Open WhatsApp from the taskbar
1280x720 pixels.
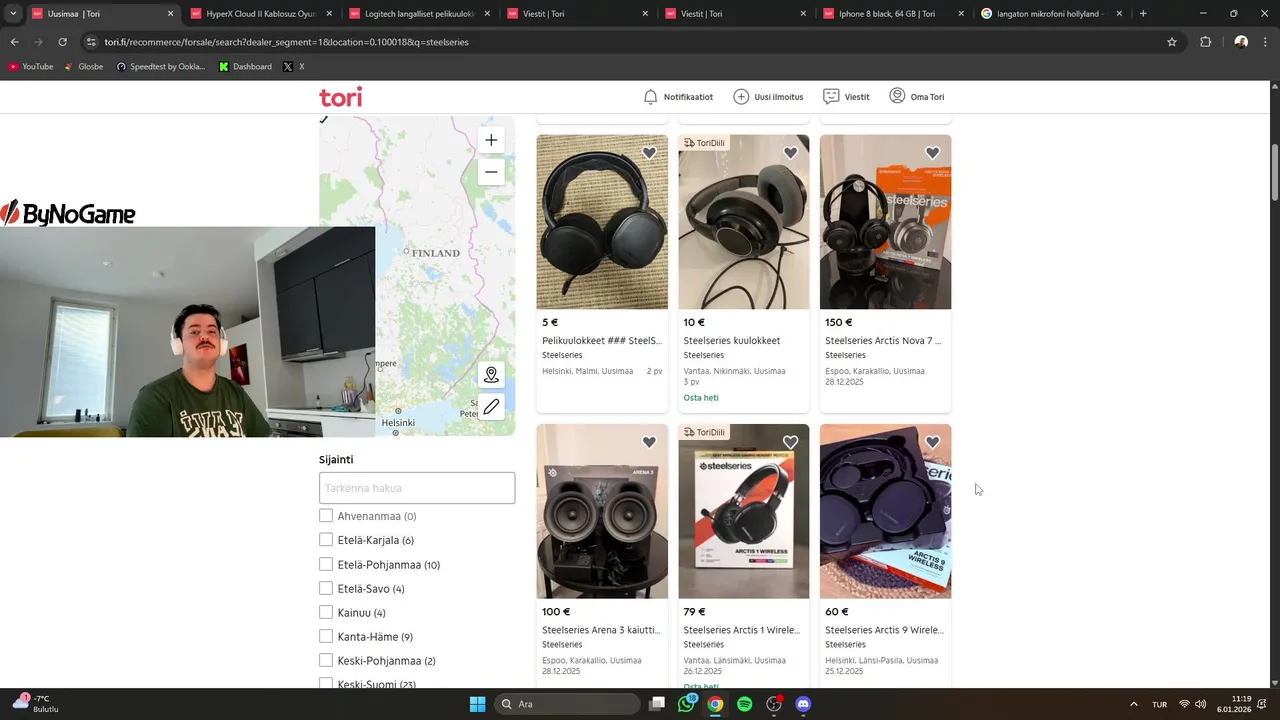pyautogui.click(x=686, y=704)
